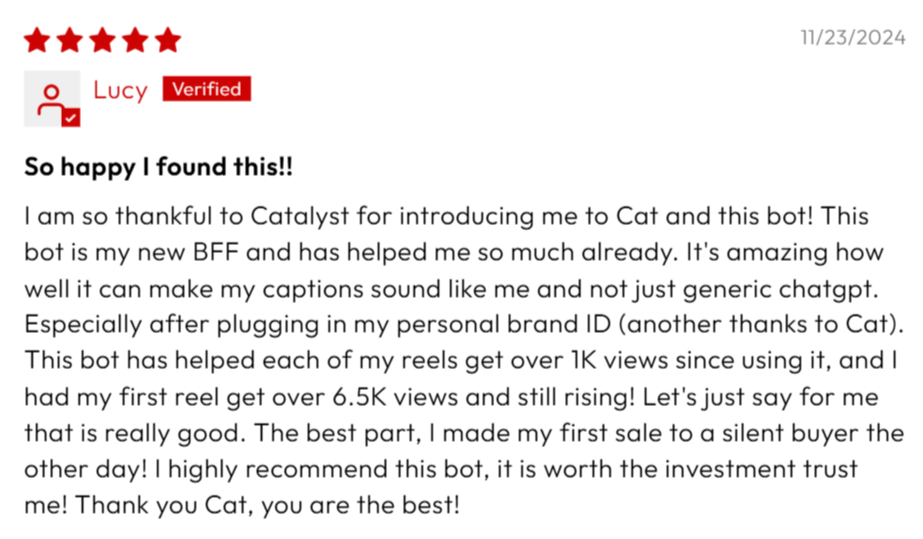Viewport: 923px width, 539px height.
Task: Click the review date 11/23/2024
Action: point(853,38)
